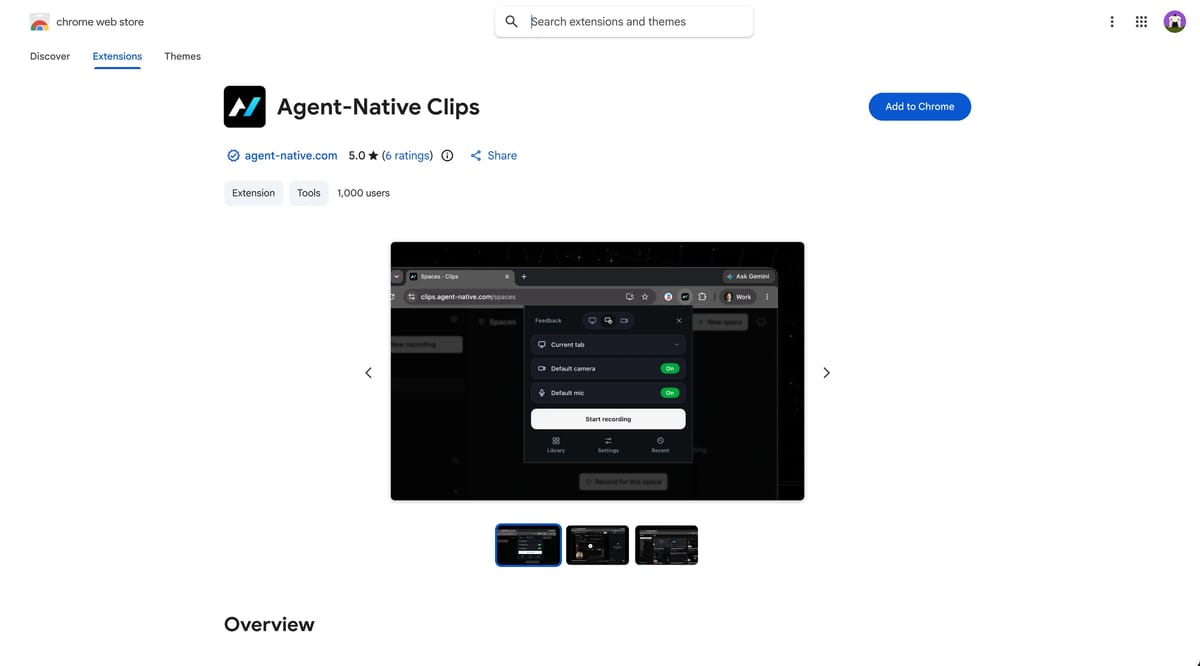1200x666 pixels.
Task: Open the three-dot more options menu
Action: [1112, 21]
